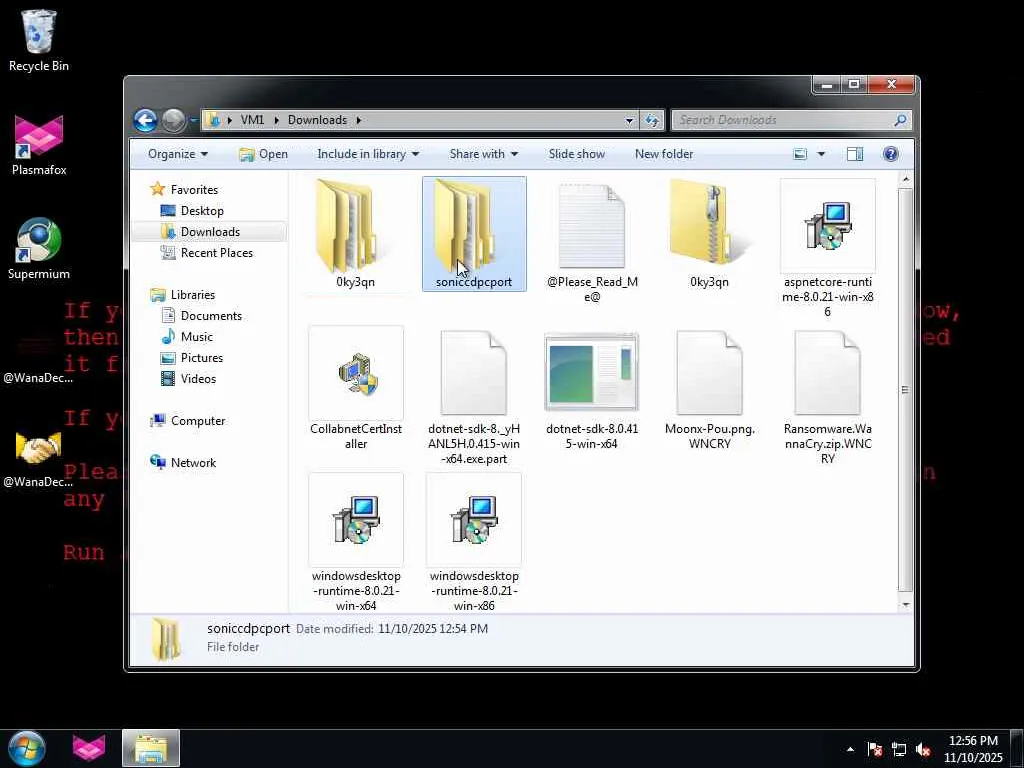Select Computer in navigation pane
Image resolution: width=1024 pixels, height=768 pixels.
[198, 421]
